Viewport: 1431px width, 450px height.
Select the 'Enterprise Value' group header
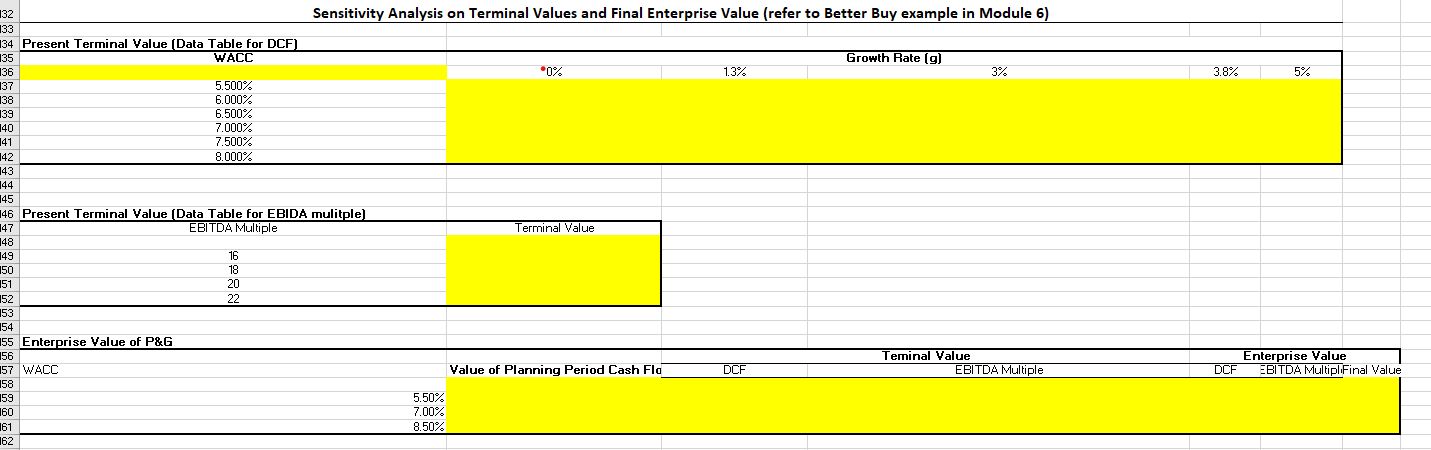[1294, 356]
